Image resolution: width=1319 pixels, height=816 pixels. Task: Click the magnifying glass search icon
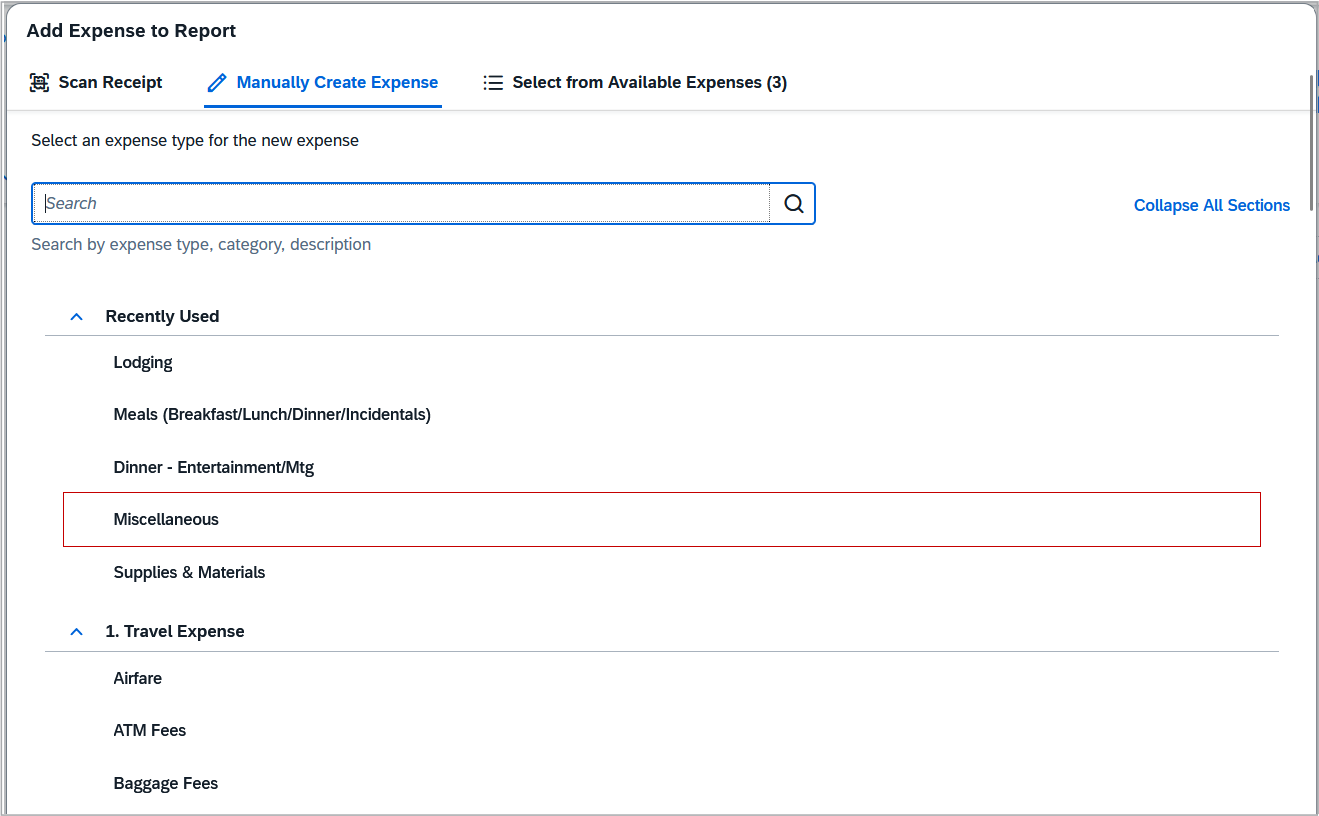[792, 203]
